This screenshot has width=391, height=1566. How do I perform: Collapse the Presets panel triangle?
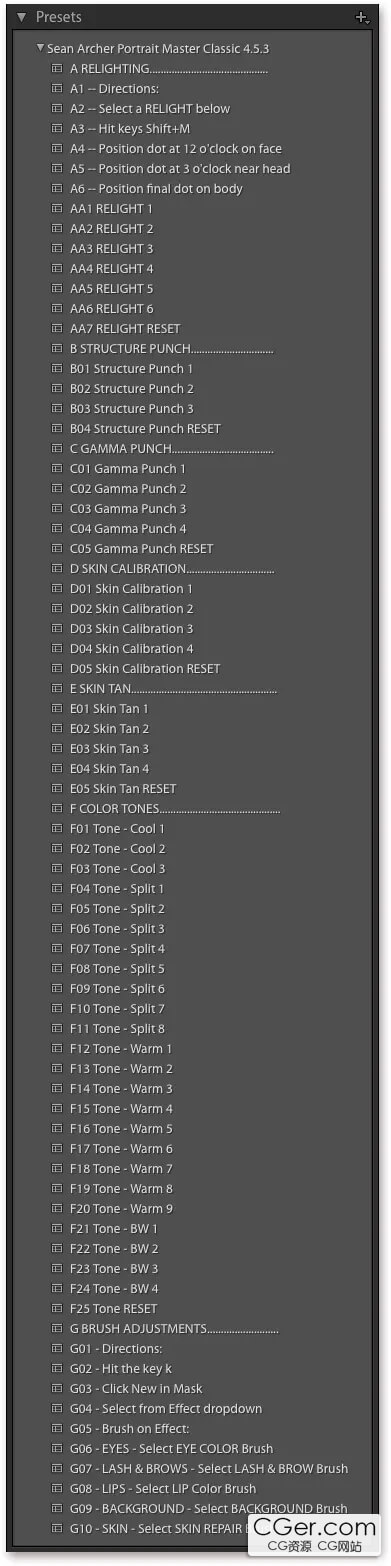(x=21, y=17)
